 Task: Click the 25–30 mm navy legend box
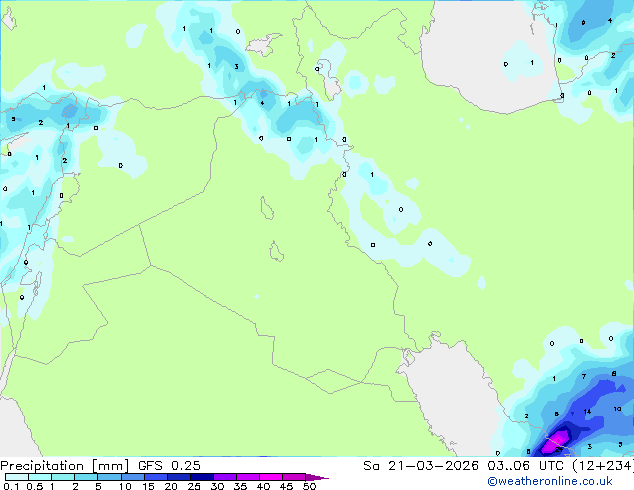tap(202, 477)
